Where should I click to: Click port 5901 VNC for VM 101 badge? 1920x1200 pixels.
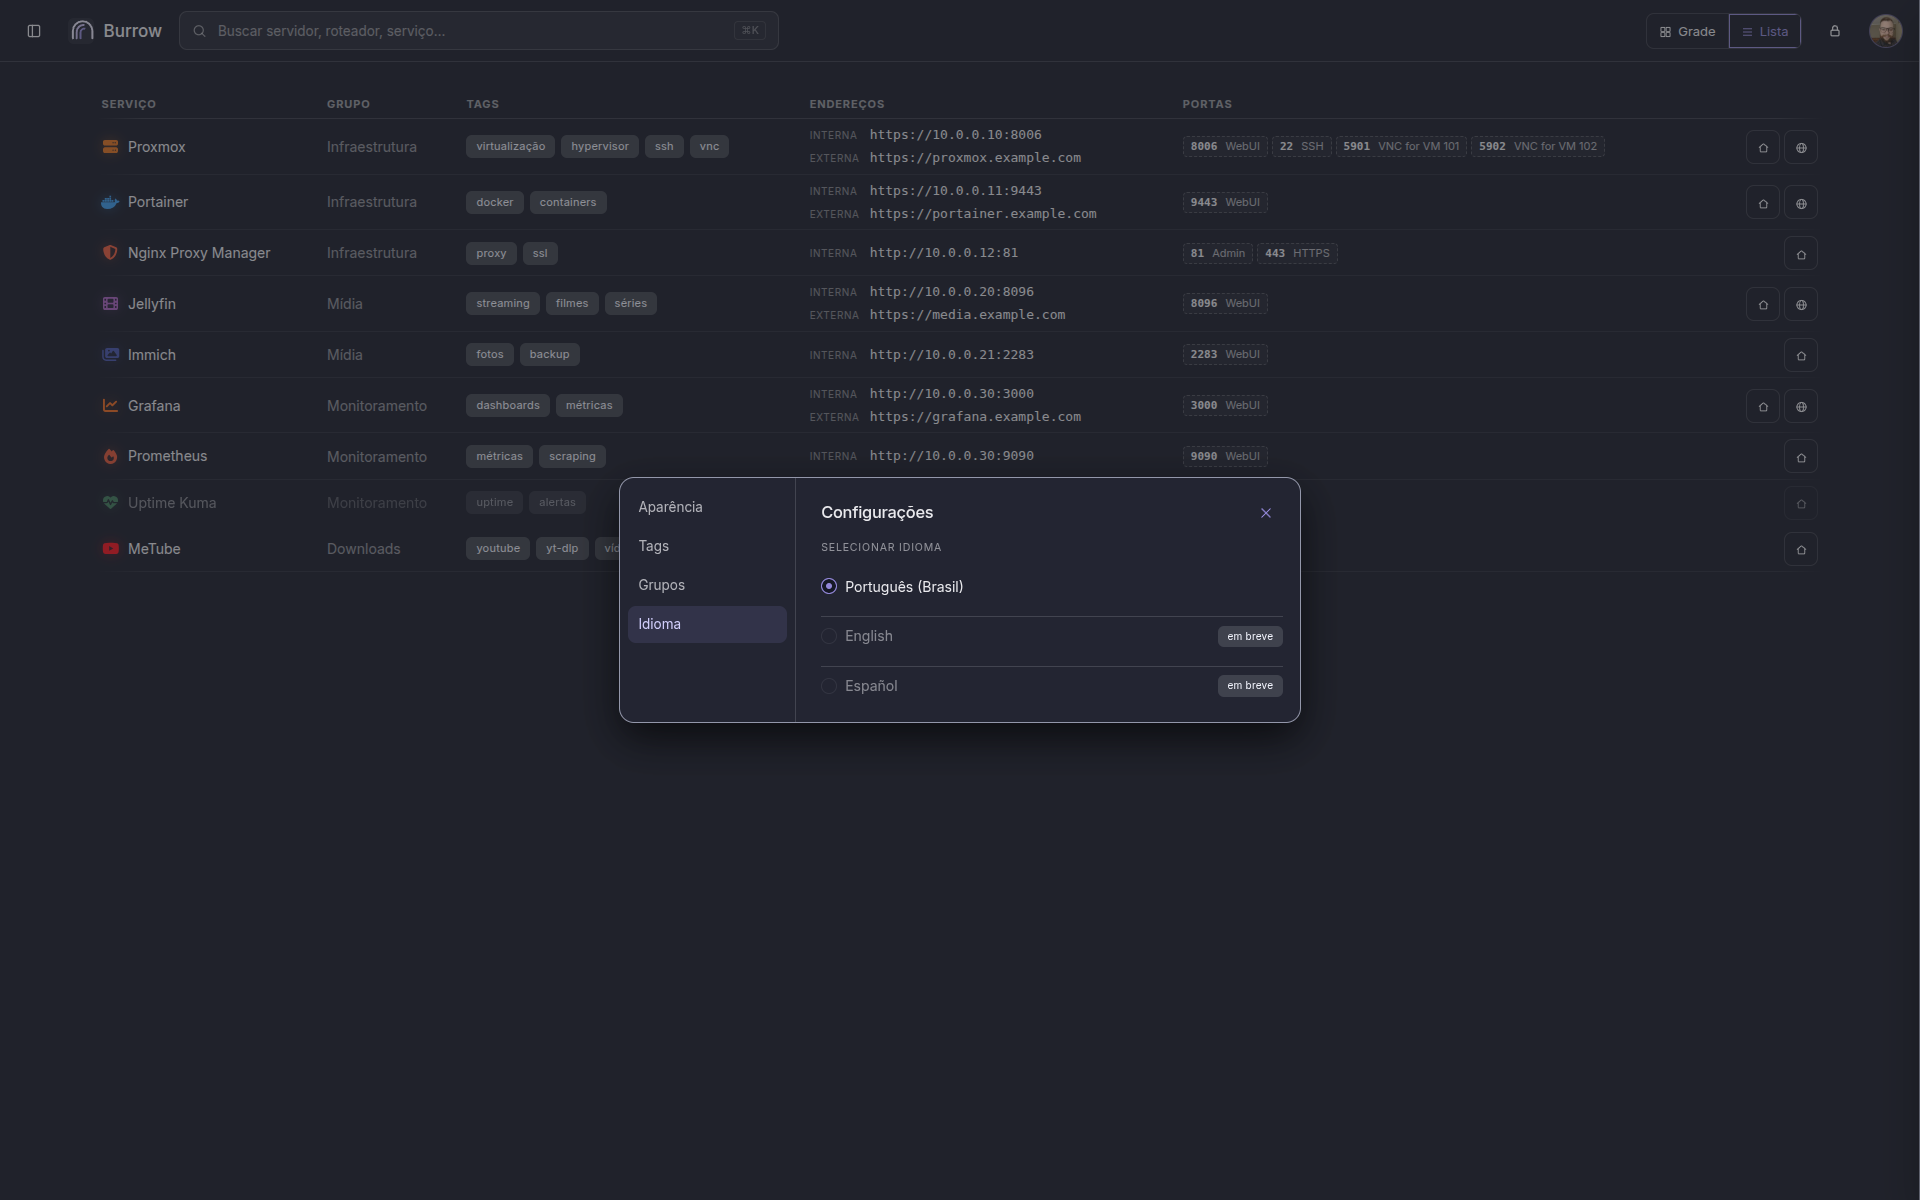coord(1401,147)
